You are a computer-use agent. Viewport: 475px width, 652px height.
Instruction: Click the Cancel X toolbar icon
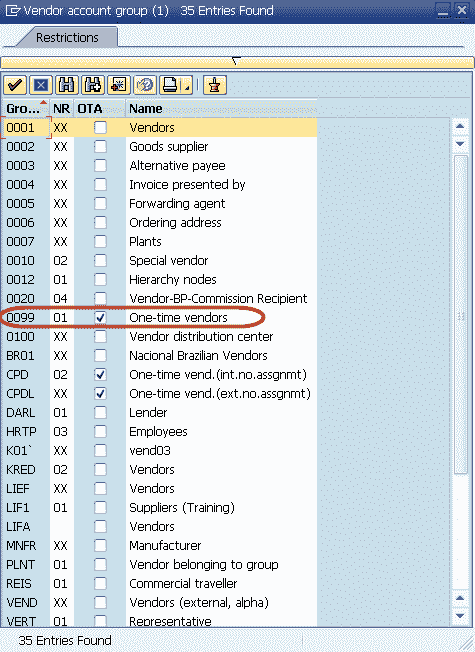40,85
